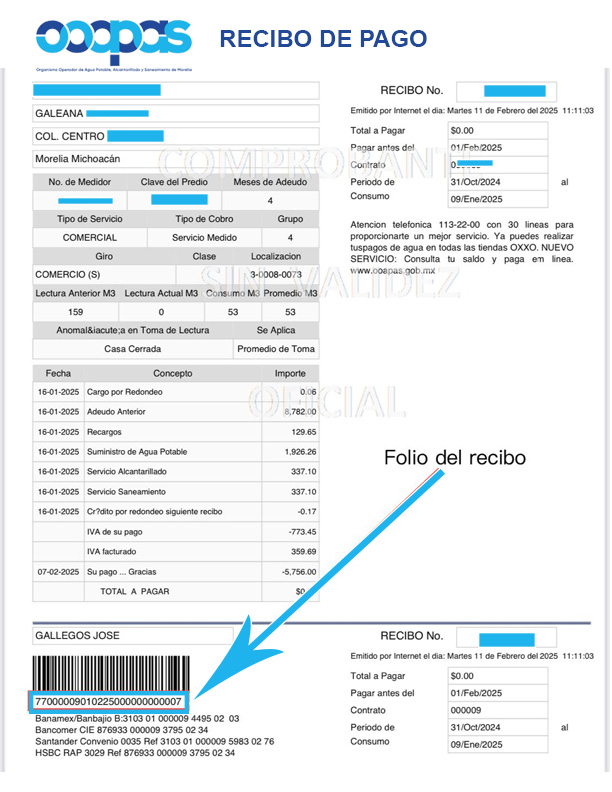Screen dimensions: 612x792
Task: Select the name field 'GALLEGOS JOSE'
Action: 133,635
